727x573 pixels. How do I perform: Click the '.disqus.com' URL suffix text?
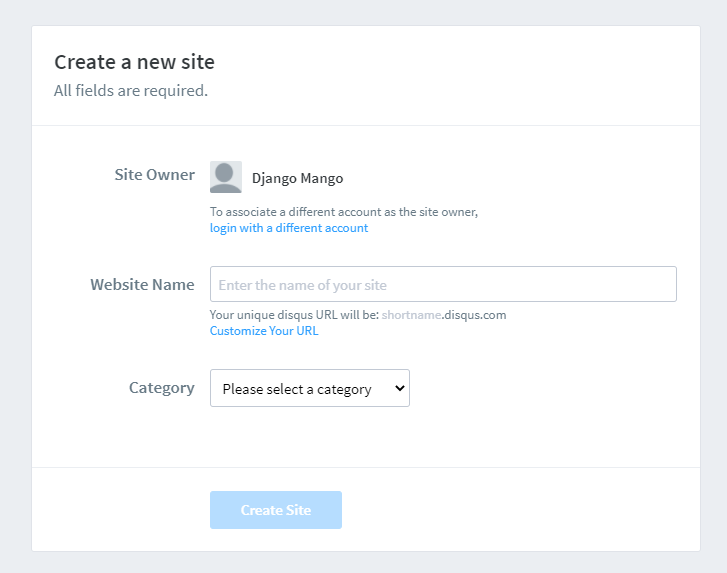474,315
